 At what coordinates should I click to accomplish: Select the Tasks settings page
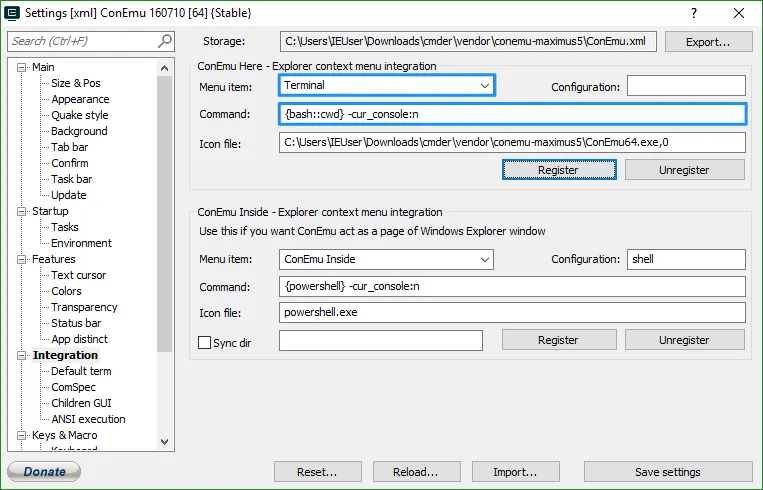coord(65,227)
